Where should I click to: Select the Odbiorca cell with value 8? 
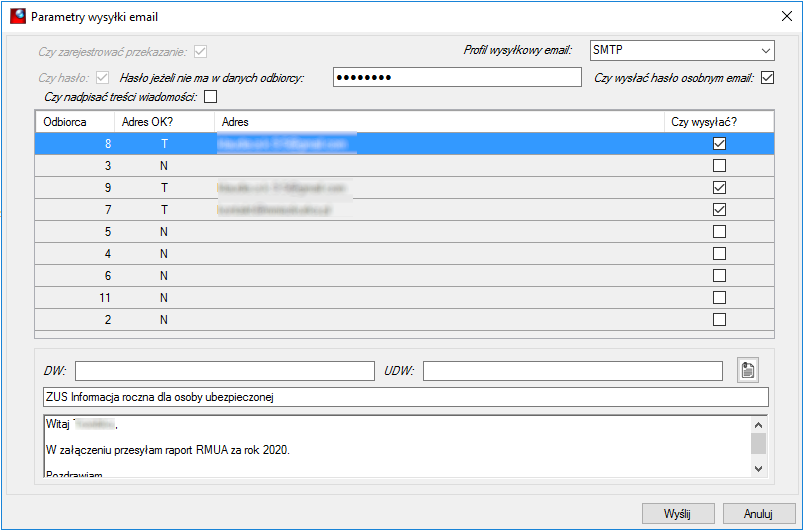click(x=74, y=144)
